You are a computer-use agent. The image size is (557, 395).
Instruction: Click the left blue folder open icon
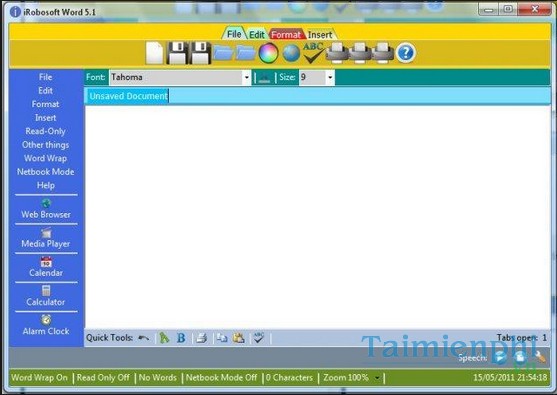click(x=223, y=53)
